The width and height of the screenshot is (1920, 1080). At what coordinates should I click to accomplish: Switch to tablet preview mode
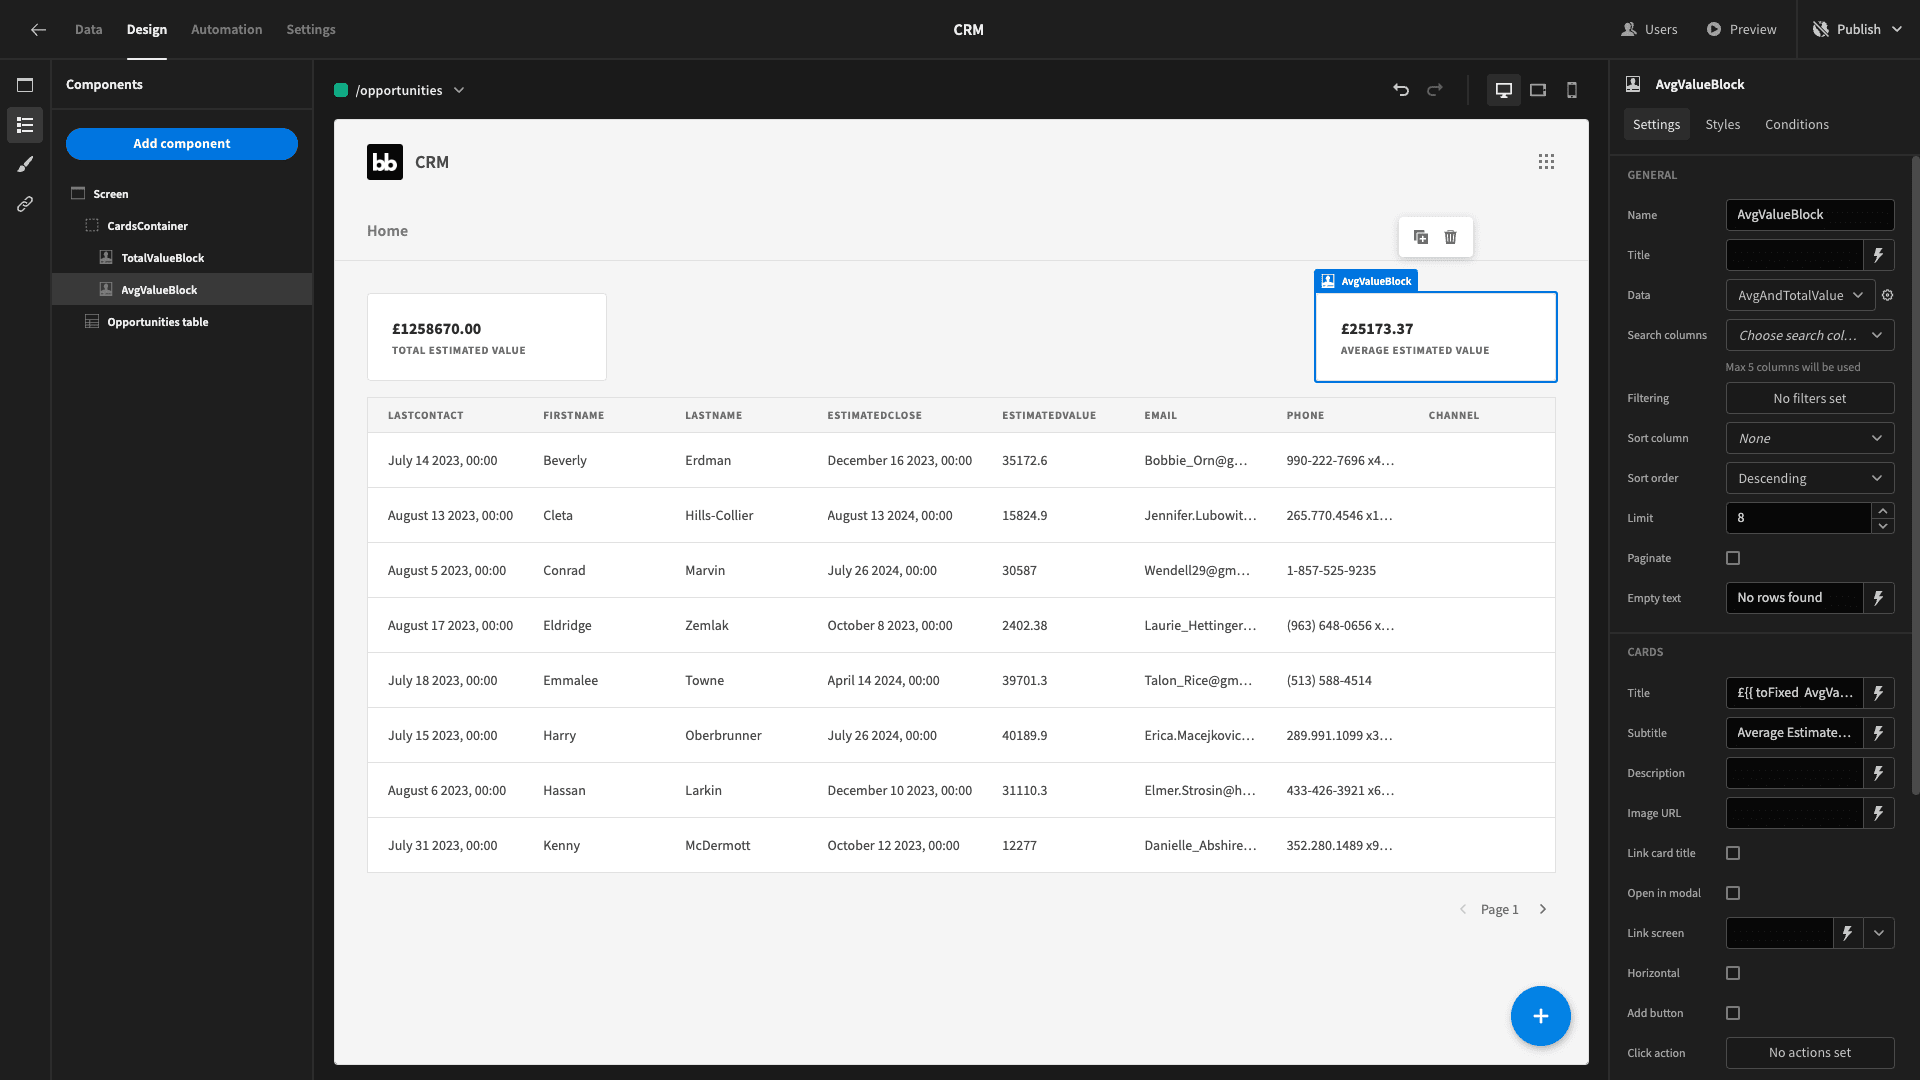(x=1538, y=90)
